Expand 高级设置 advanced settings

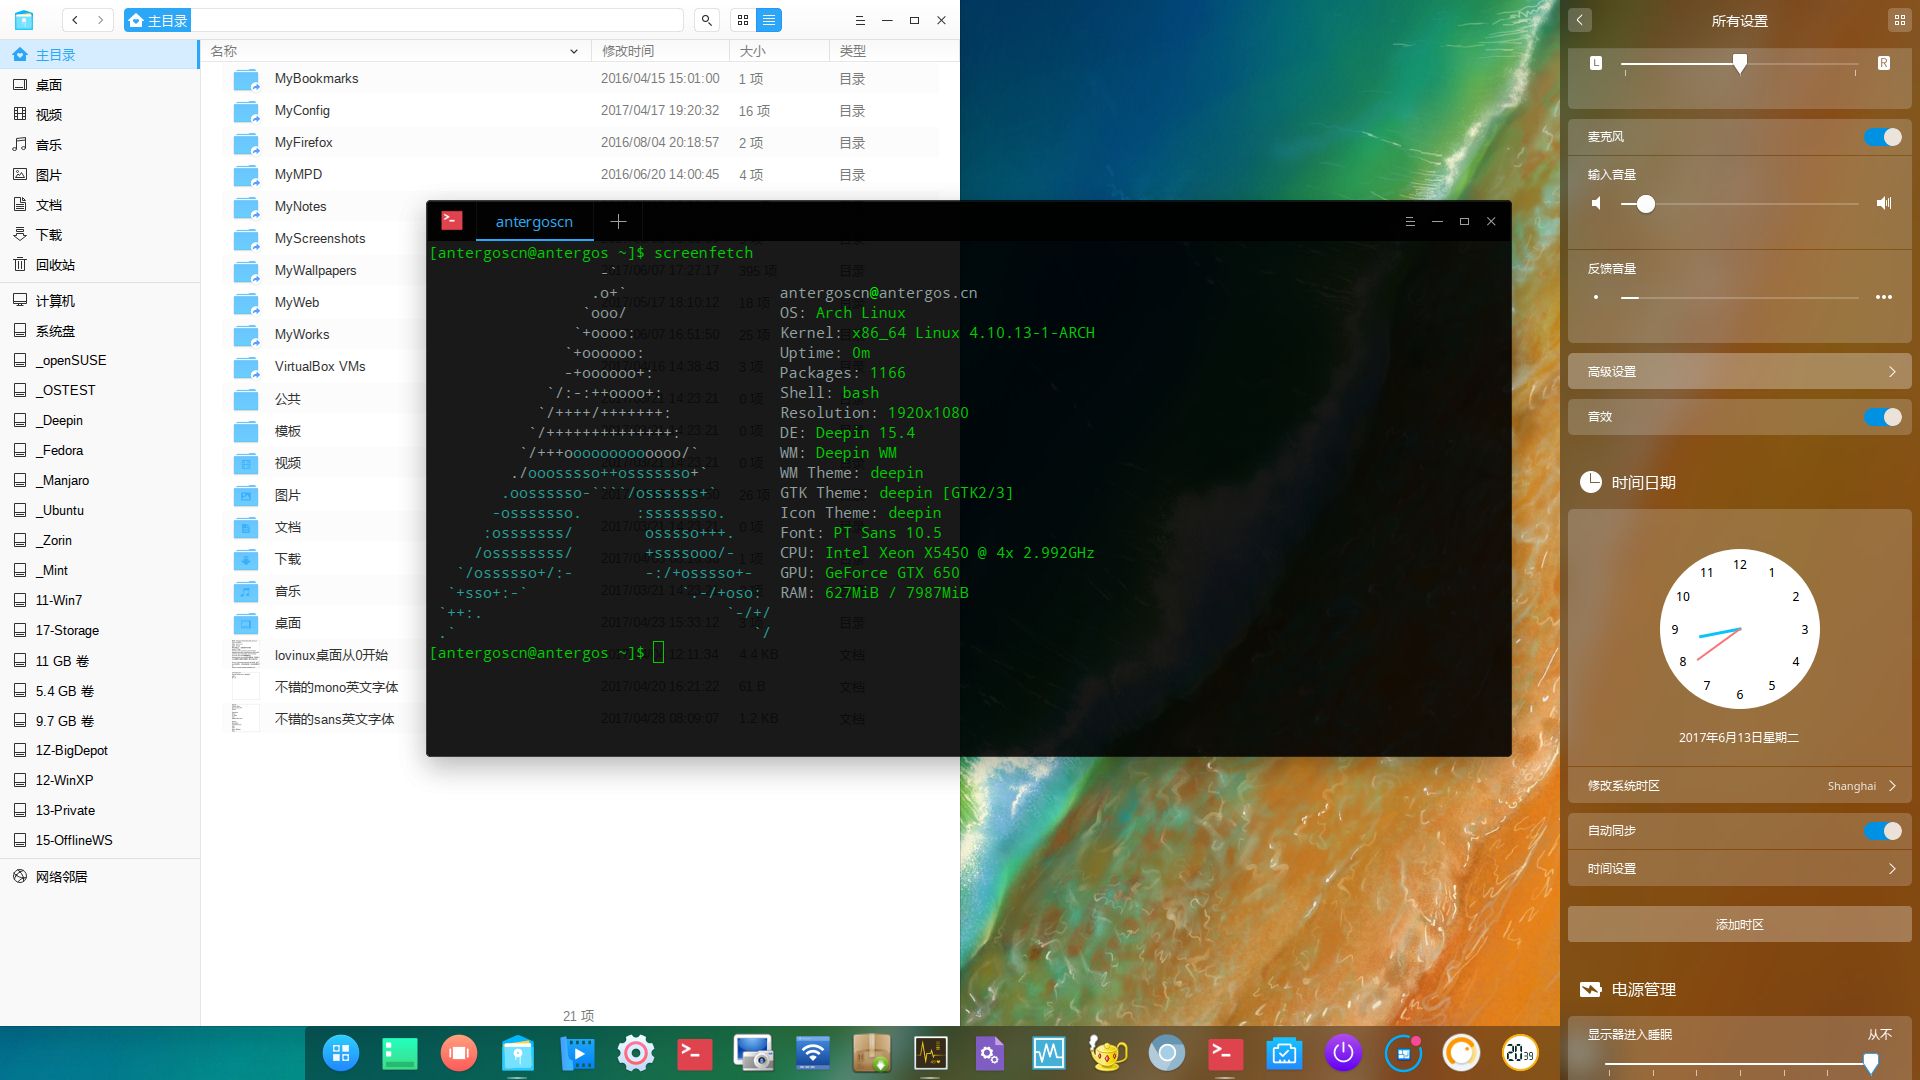click(1740, 372)
